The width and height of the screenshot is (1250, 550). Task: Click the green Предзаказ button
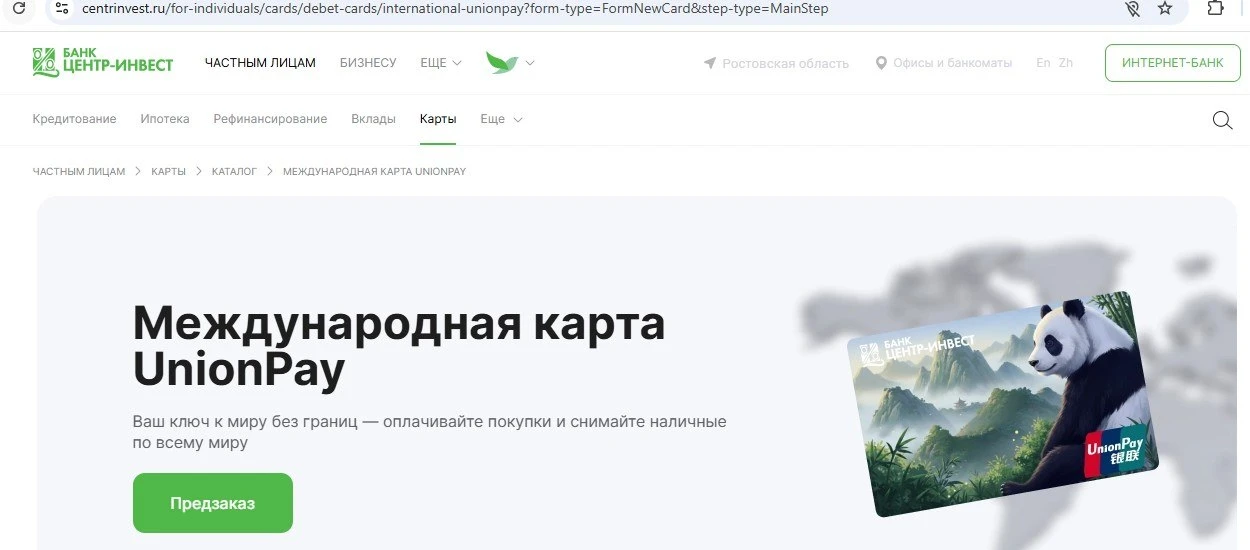tap(213, 503)
